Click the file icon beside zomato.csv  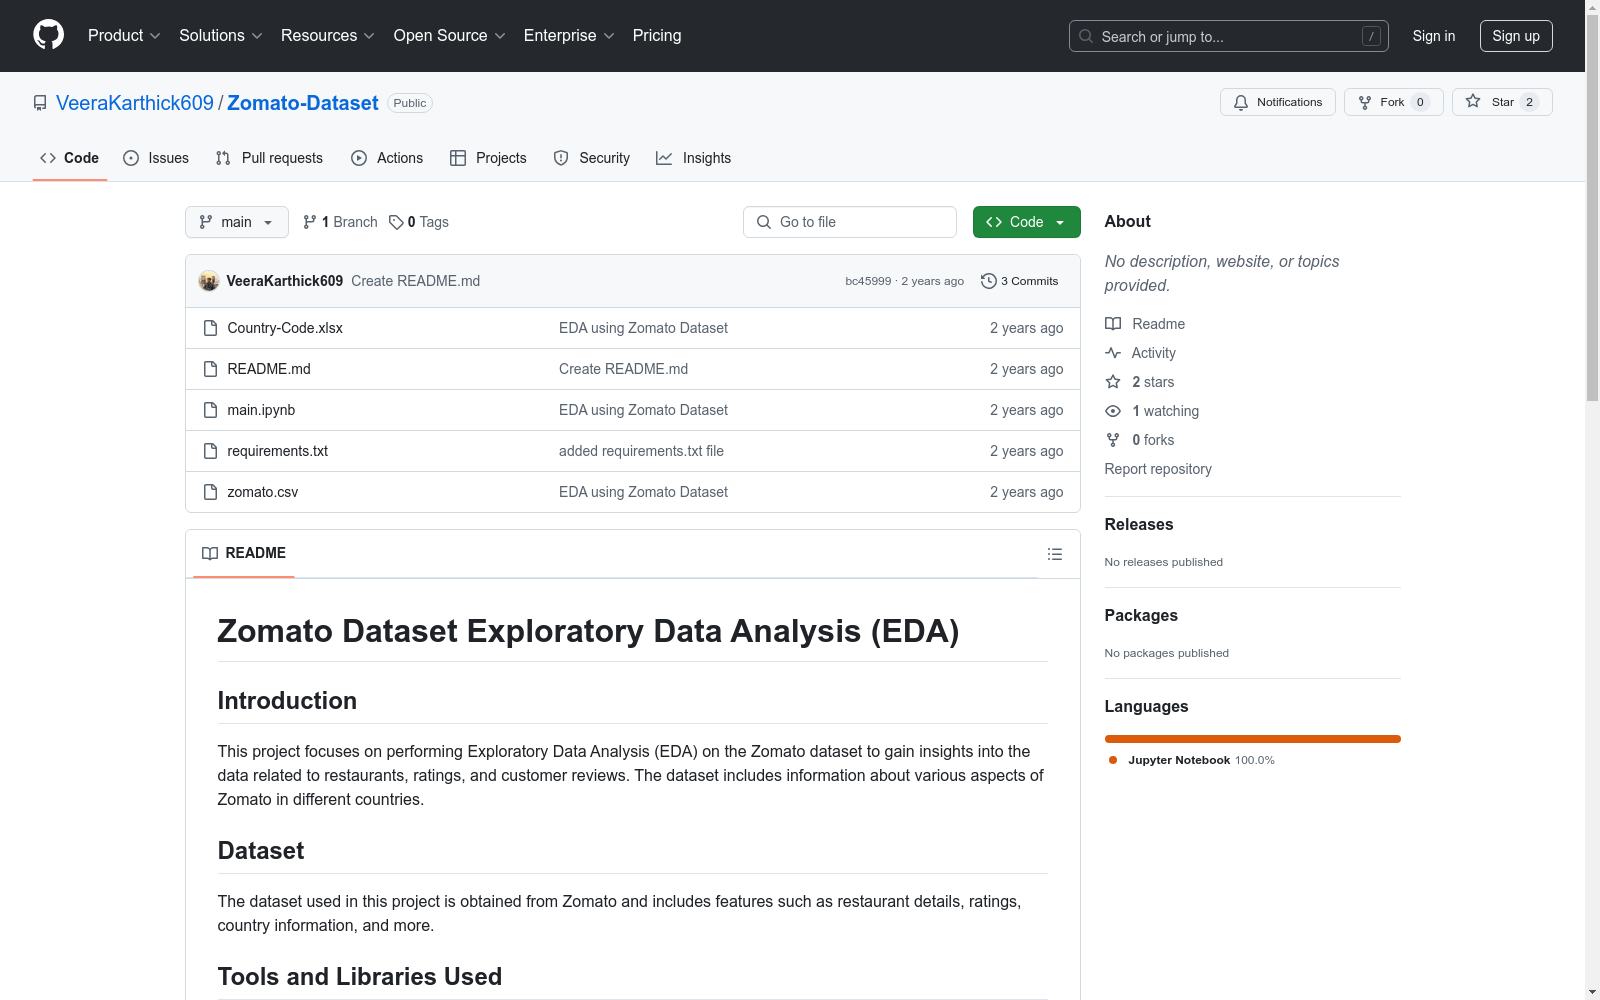[x=210, y=492]
